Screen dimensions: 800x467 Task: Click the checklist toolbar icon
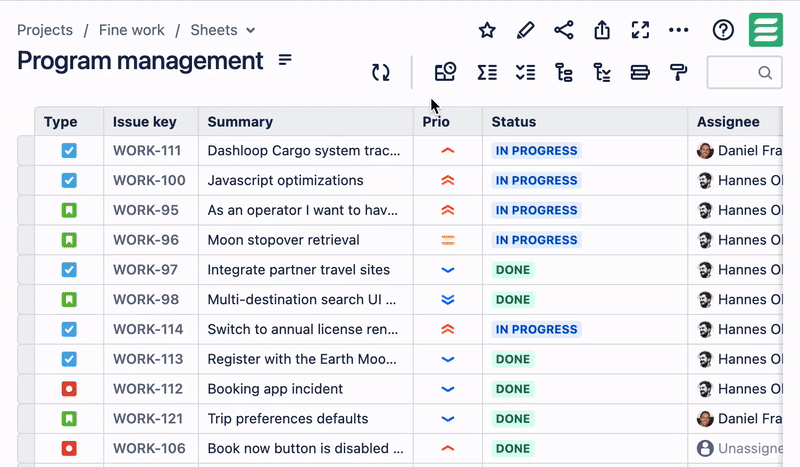[526, 72]
